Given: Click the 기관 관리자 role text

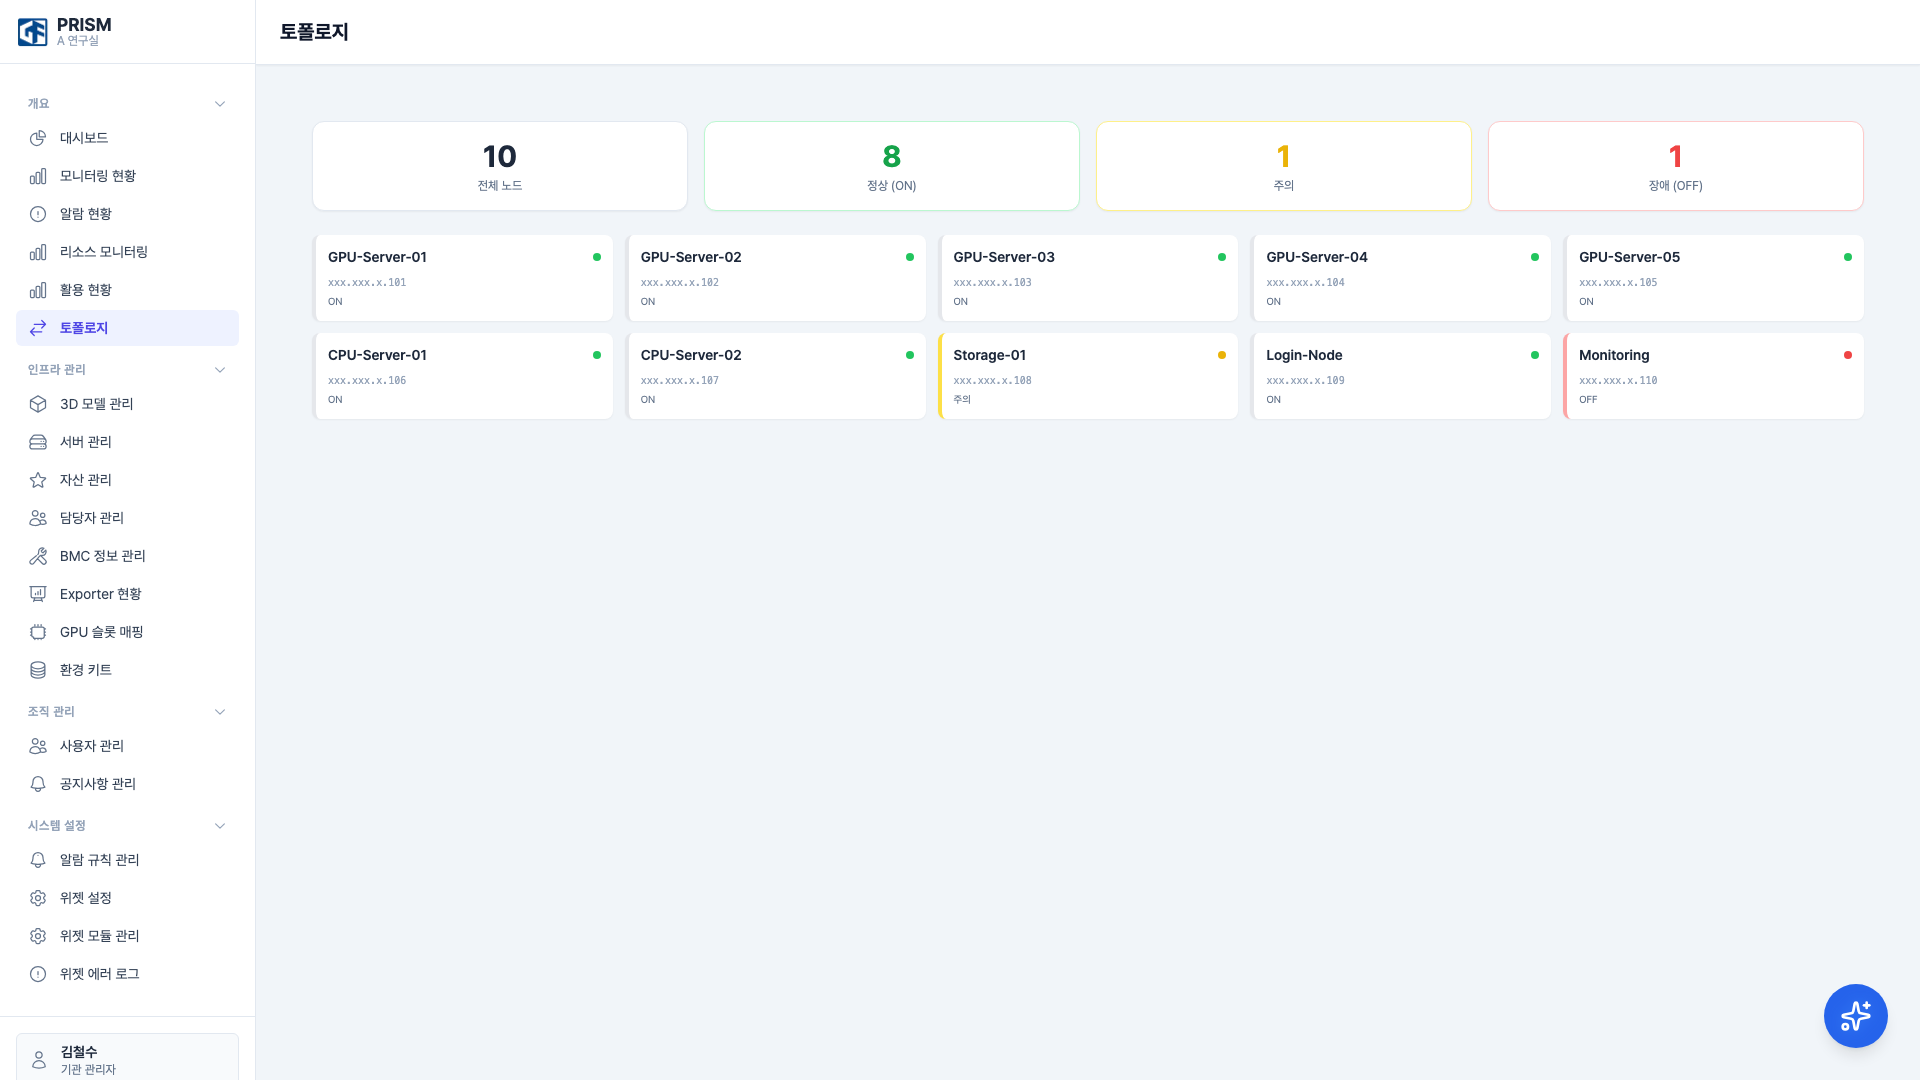Looking at the screenshot, I should tap(88, 1069).
